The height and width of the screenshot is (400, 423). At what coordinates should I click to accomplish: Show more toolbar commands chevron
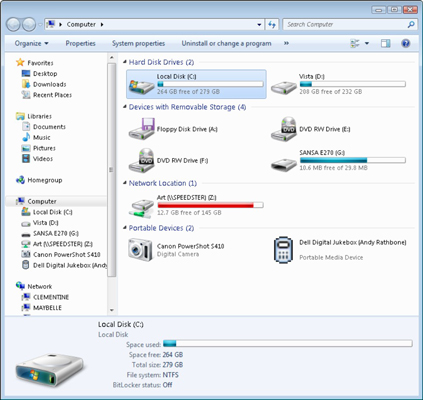[x=286, y=43]
